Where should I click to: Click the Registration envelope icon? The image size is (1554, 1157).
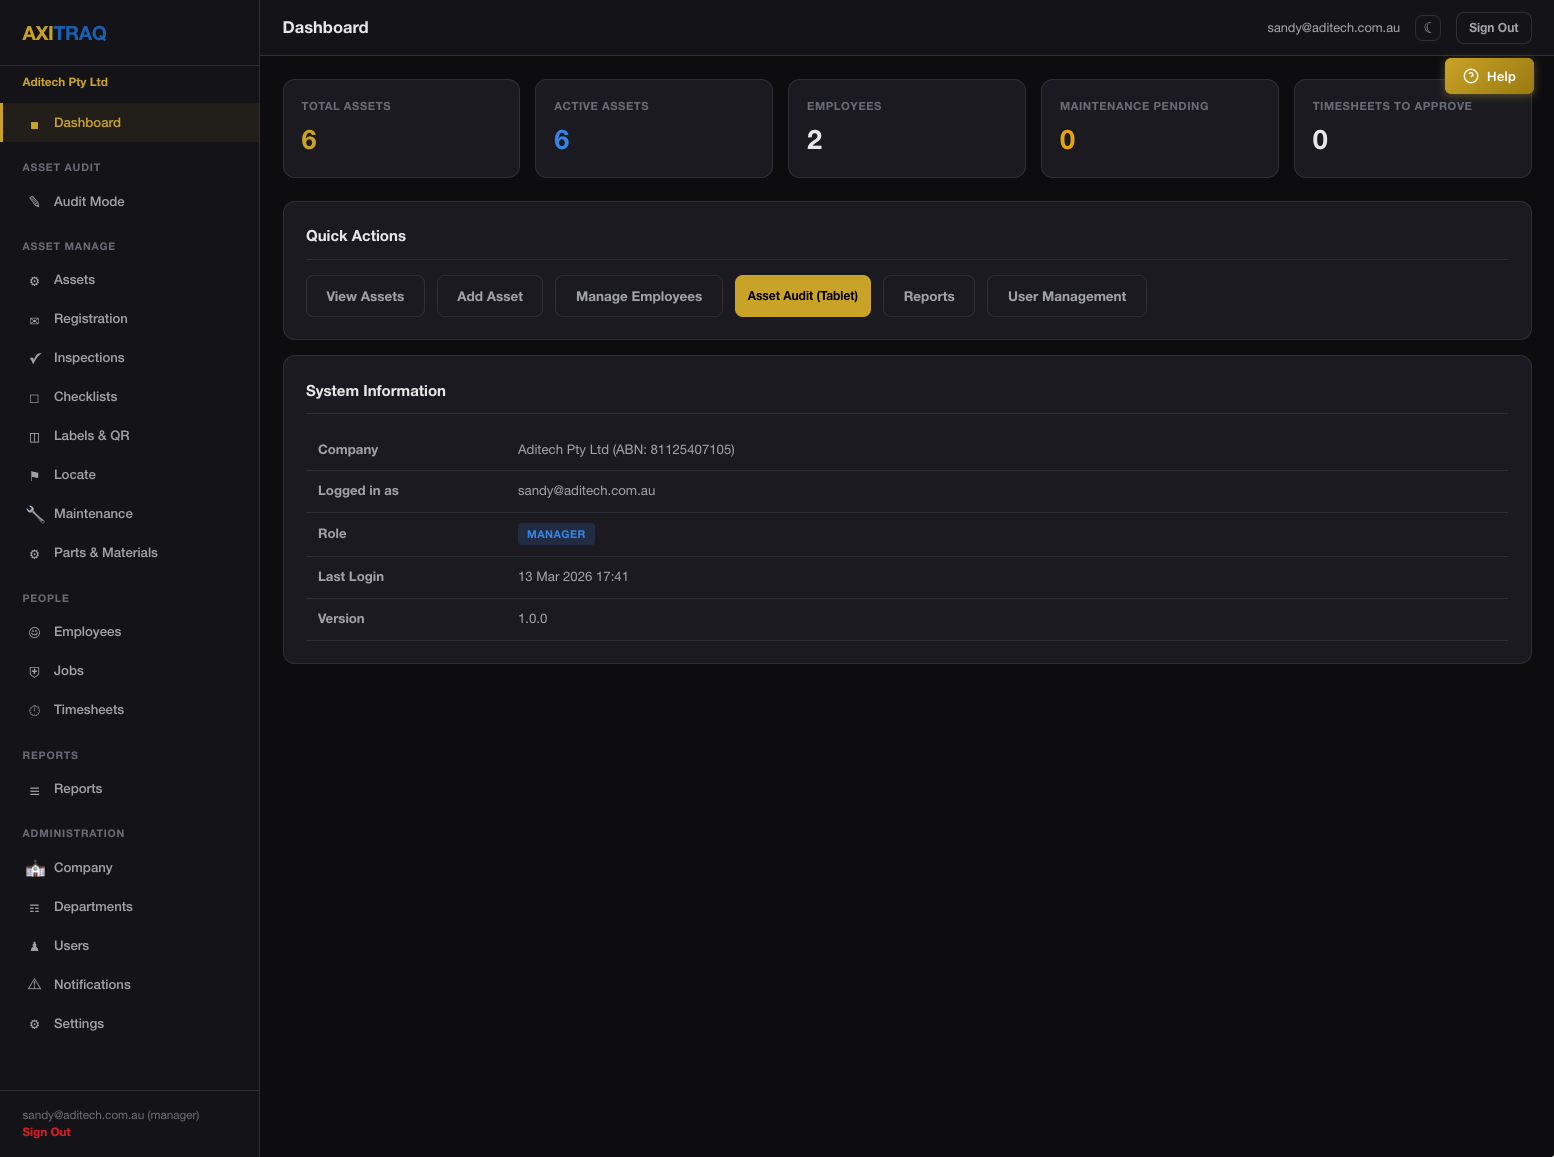pos(34,320)
